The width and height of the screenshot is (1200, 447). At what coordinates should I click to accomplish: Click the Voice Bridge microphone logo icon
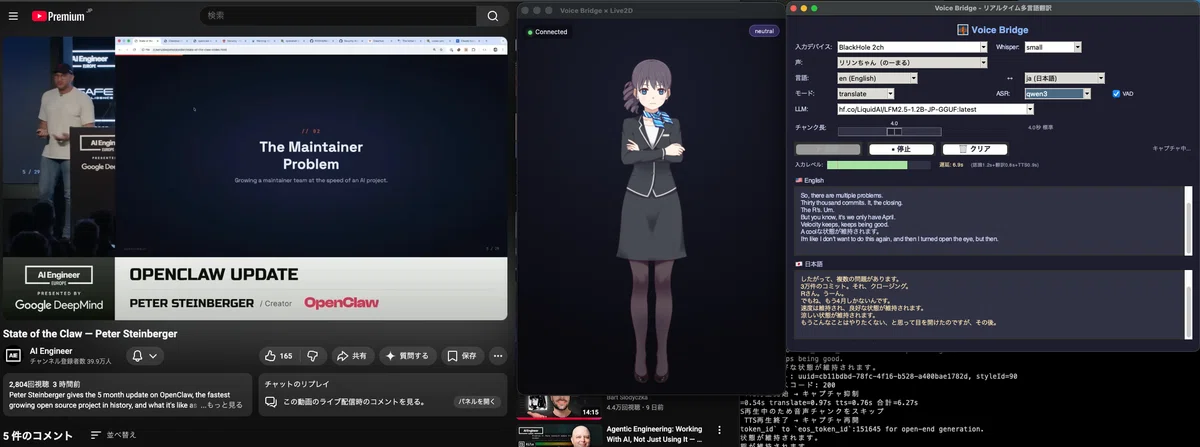[962, 29]
